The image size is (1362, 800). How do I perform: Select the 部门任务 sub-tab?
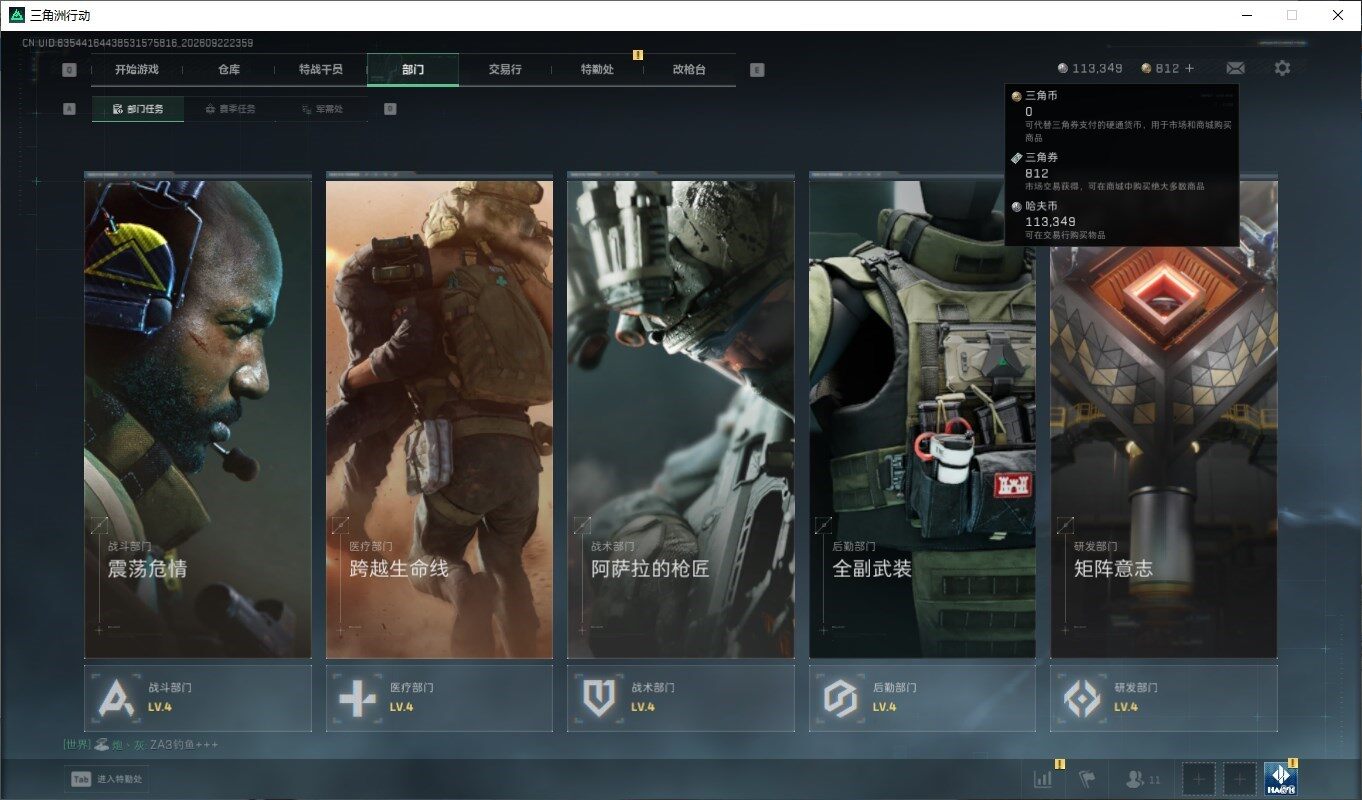(x=138, y=109)
